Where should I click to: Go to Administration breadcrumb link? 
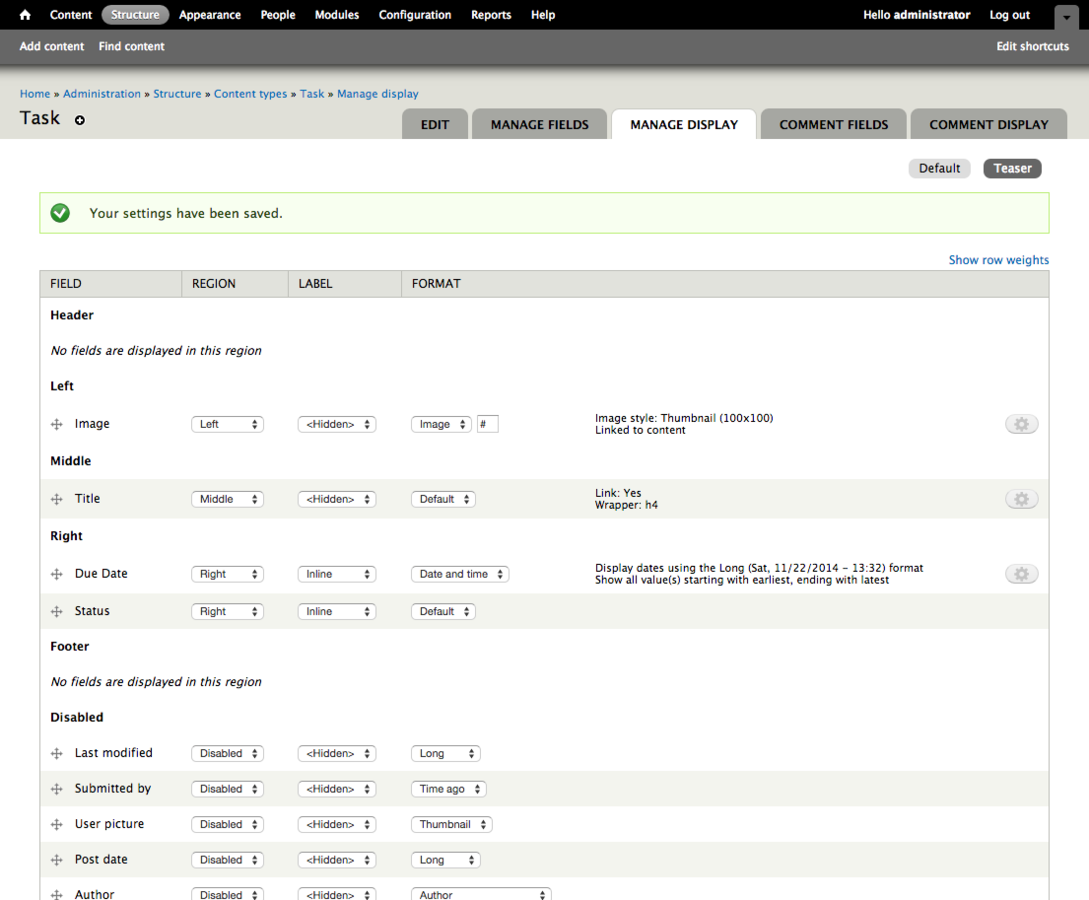[x=102, y=94]
